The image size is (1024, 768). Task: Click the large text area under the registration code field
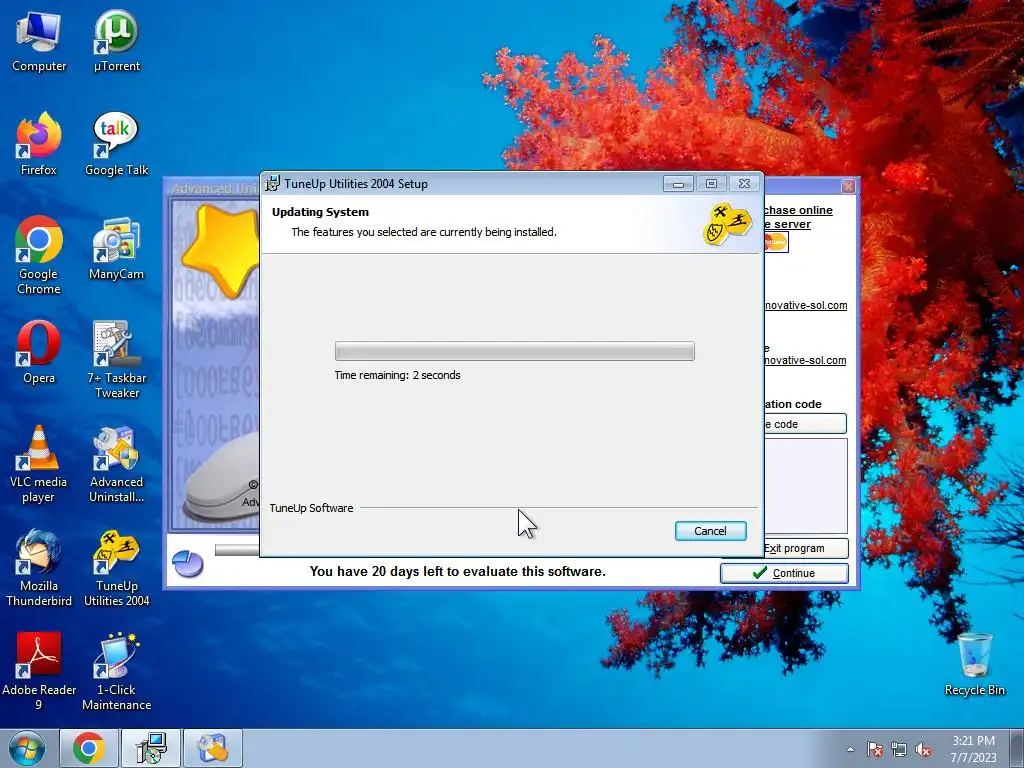(805, 486)
